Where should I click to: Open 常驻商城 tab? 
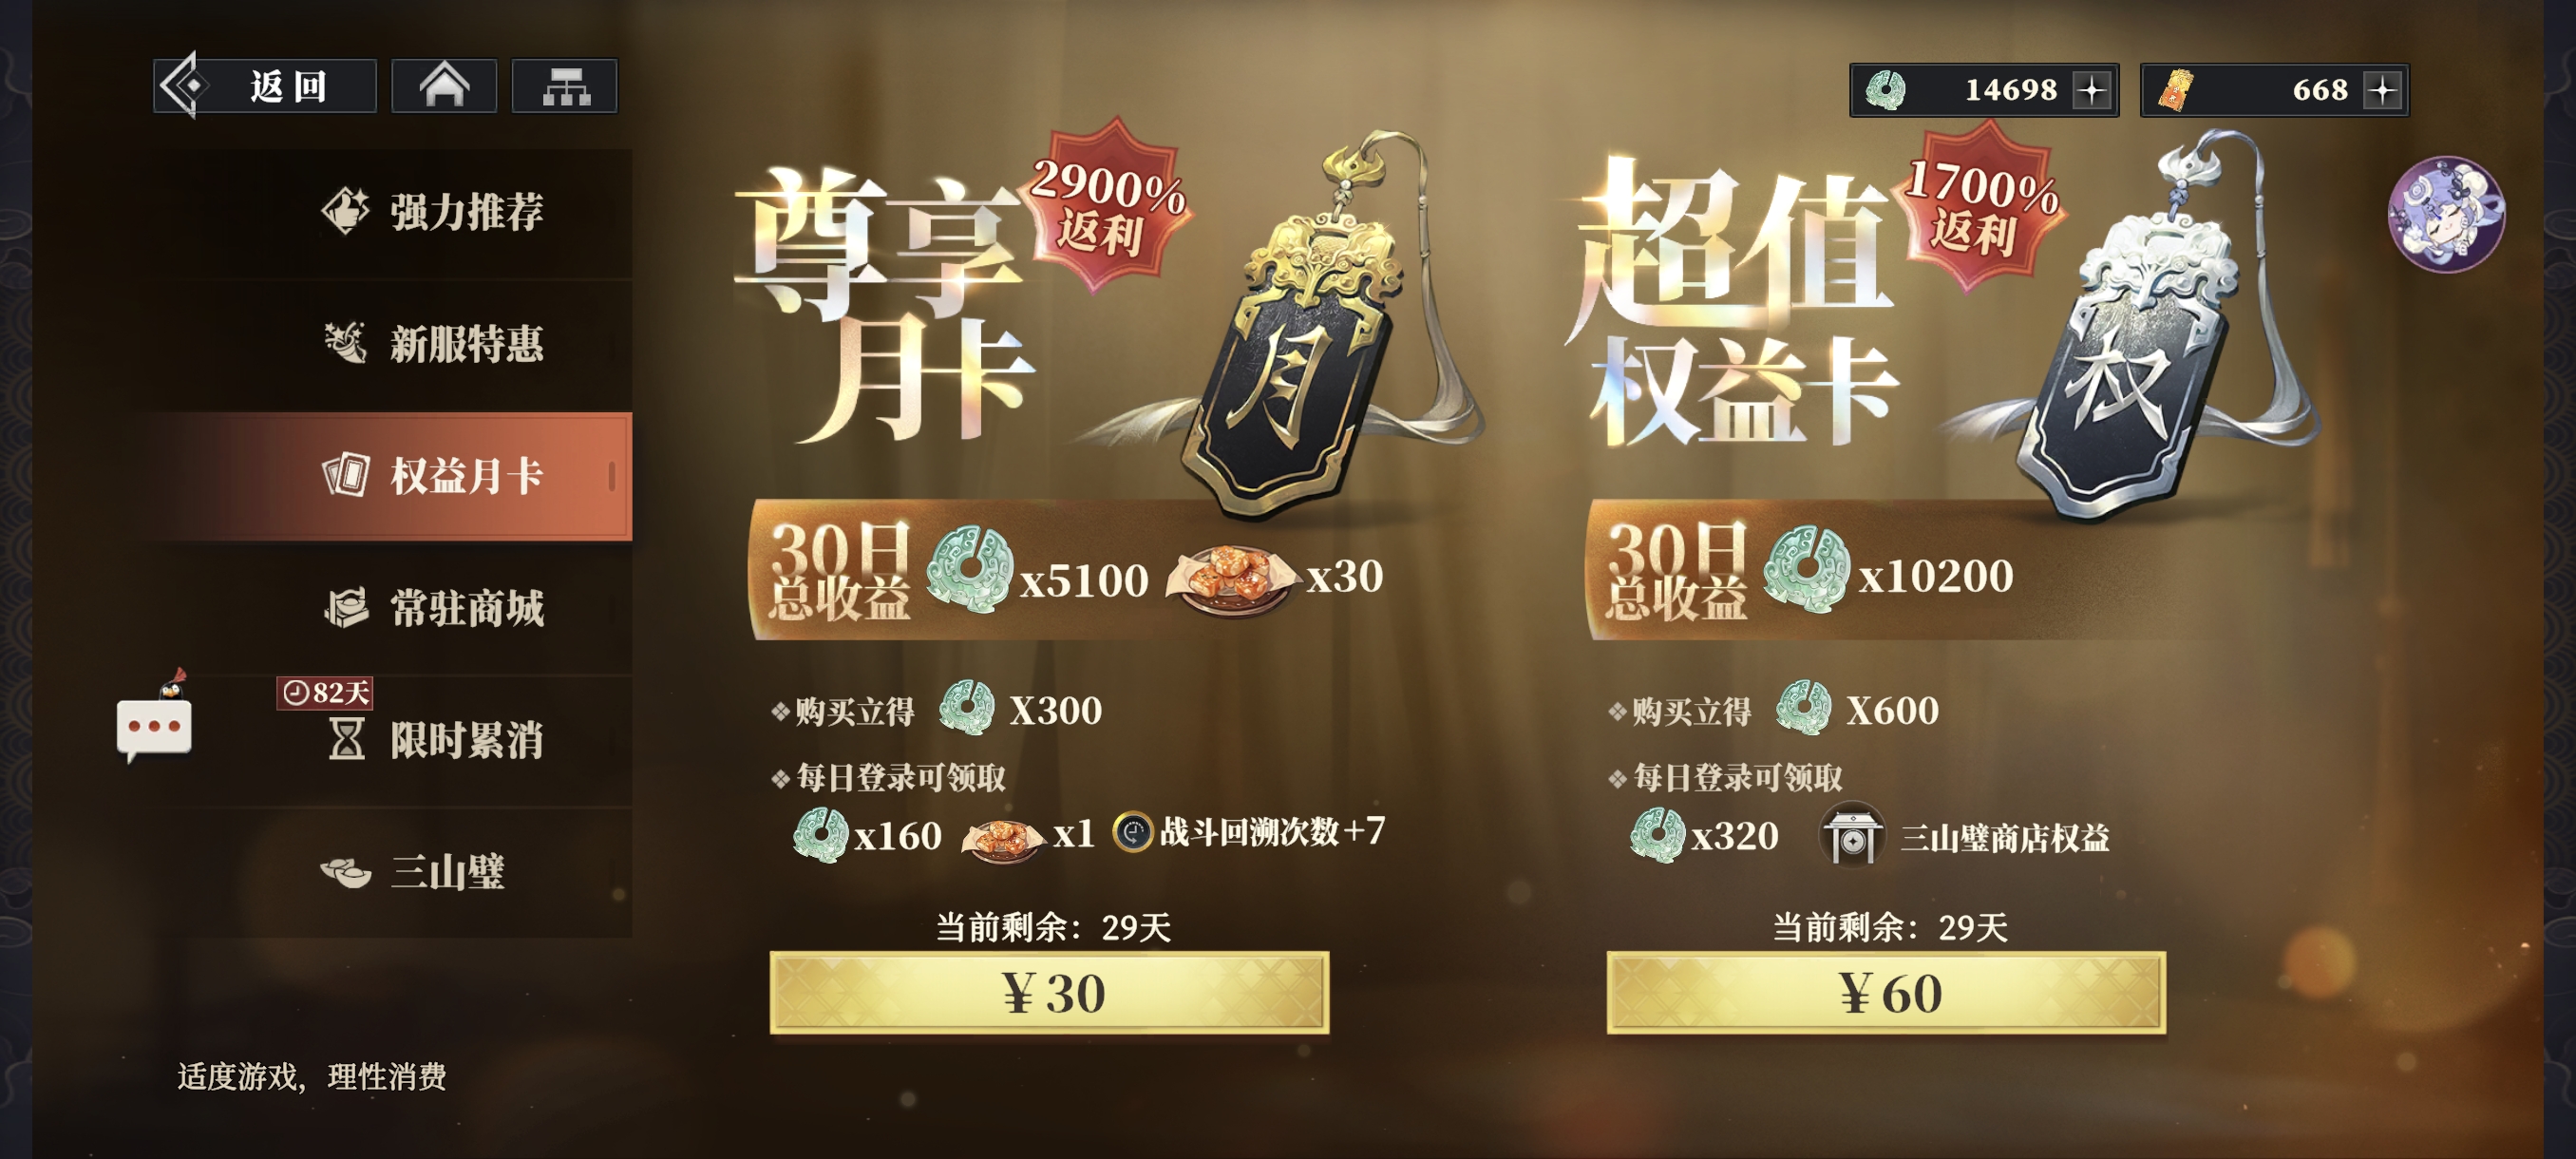tap(432, 608)
